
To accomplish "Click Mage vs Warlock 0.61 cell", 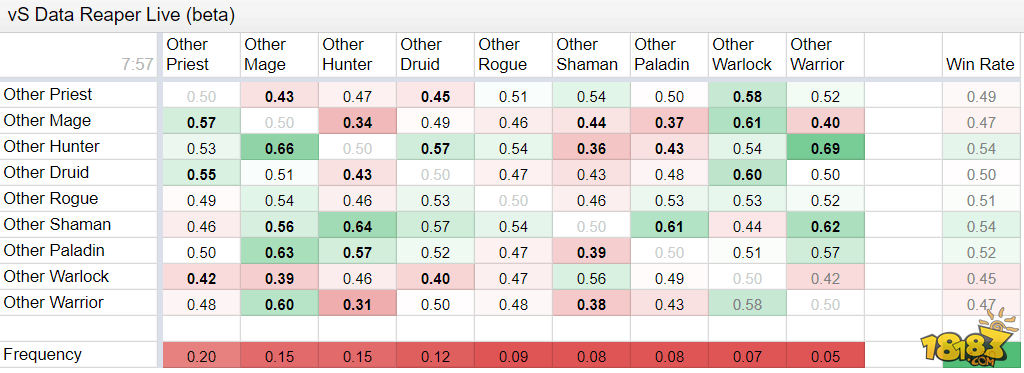I will pos(747,121).
